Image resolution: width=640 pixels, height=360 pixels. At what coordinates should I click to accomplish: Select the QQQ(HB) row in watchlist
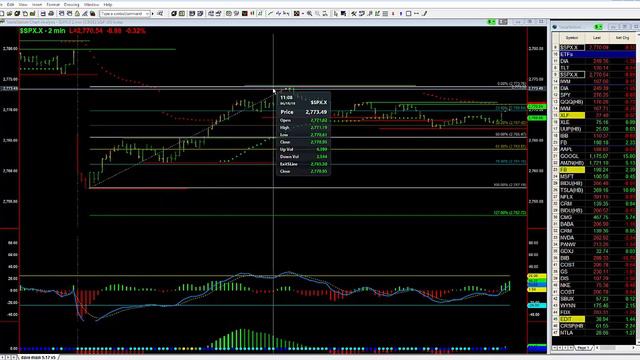pyautogui.click(x=595, y=102)
